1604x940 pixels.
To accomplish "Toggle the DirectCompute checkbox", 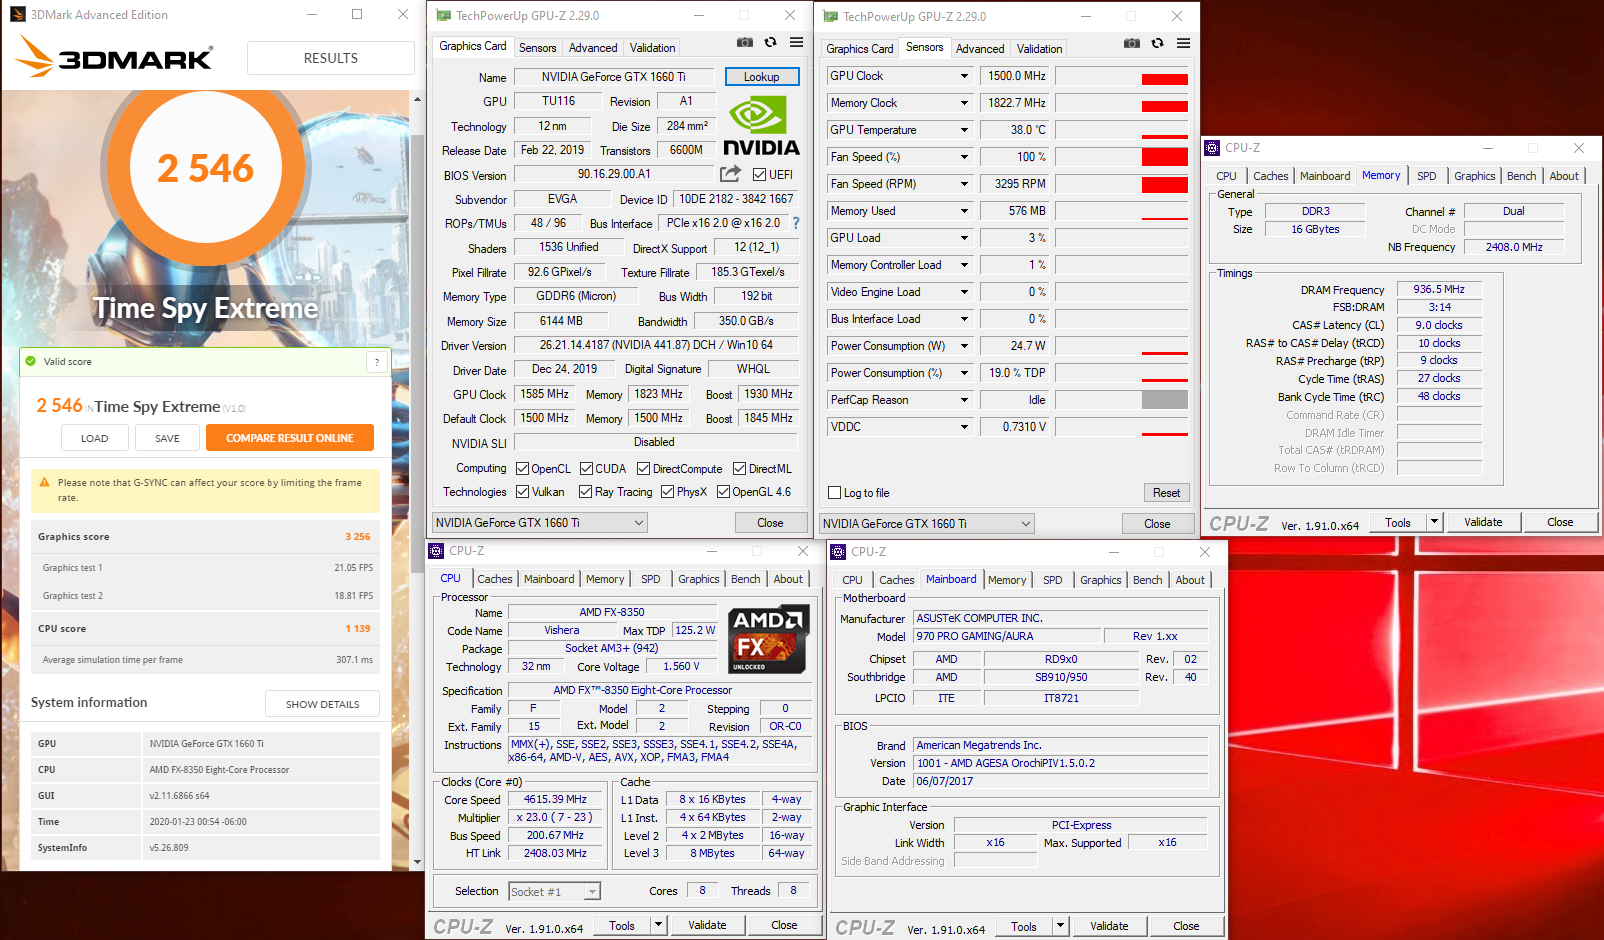I will tap(644, 468).
